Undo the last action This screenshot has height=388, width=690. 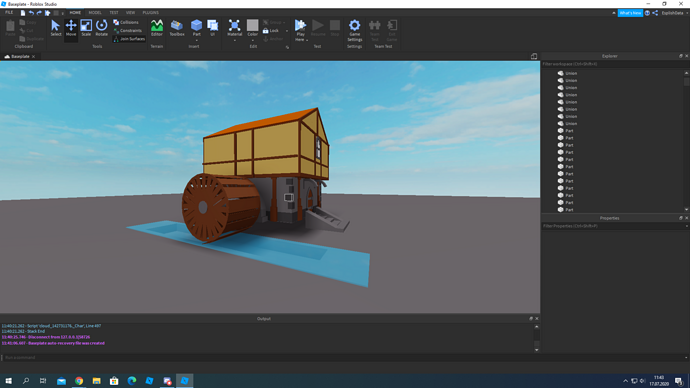pos(31,13)
